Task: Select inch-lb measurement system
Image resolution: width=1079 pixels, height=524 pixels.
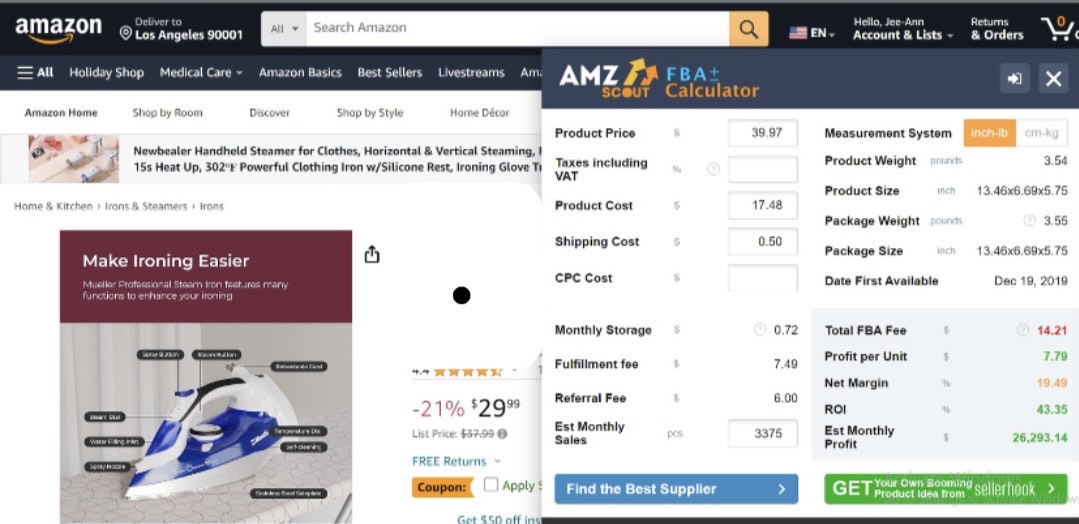Action: (x=989, y=133)
